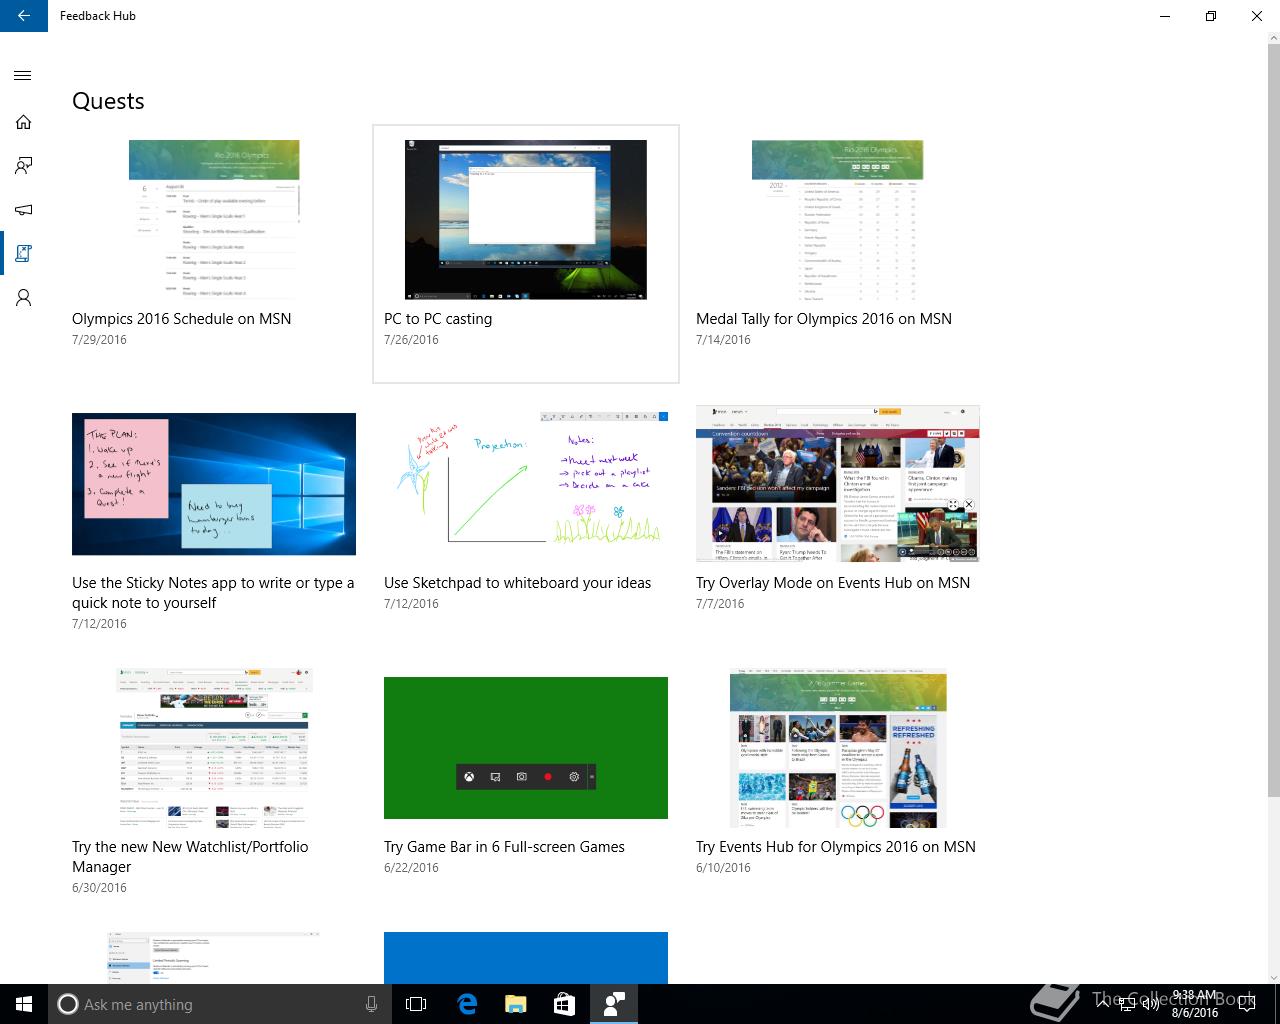Open Events Hub Olympics 2016 thumbnail
Screen dimensions: 1280x1024
click(838, 748)
